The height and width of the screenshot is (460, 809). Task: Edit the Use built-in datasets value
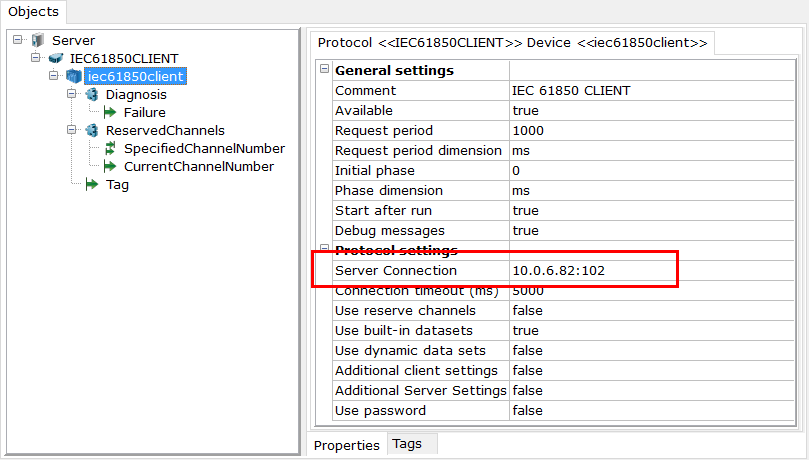click(x=652, y=331)
